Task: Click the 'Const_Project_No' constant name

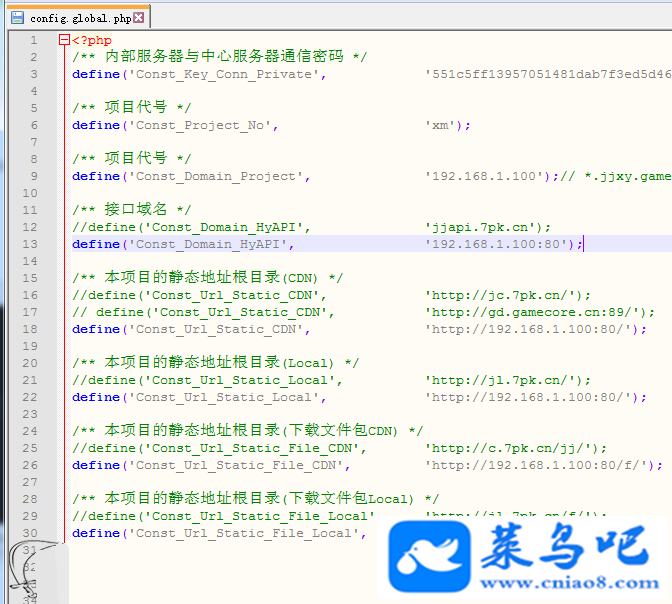Action: 200,125
